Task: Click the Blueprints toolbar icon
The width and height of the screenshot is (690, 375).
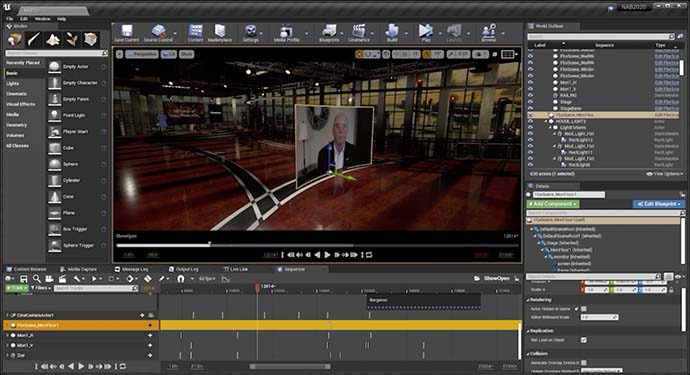Action: pos(329,33)
